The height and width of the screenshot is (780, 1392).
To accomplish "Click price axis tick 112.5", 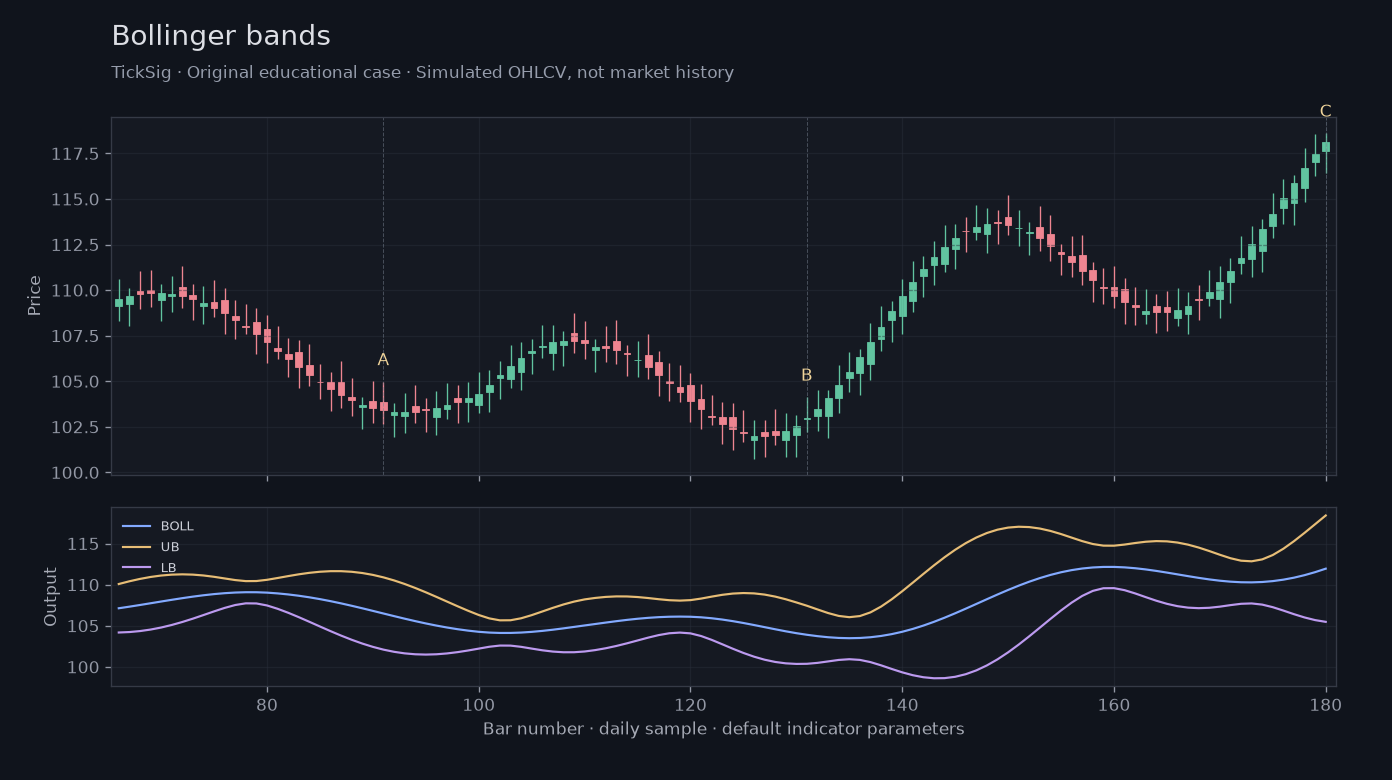I will (x=75, y=245).
